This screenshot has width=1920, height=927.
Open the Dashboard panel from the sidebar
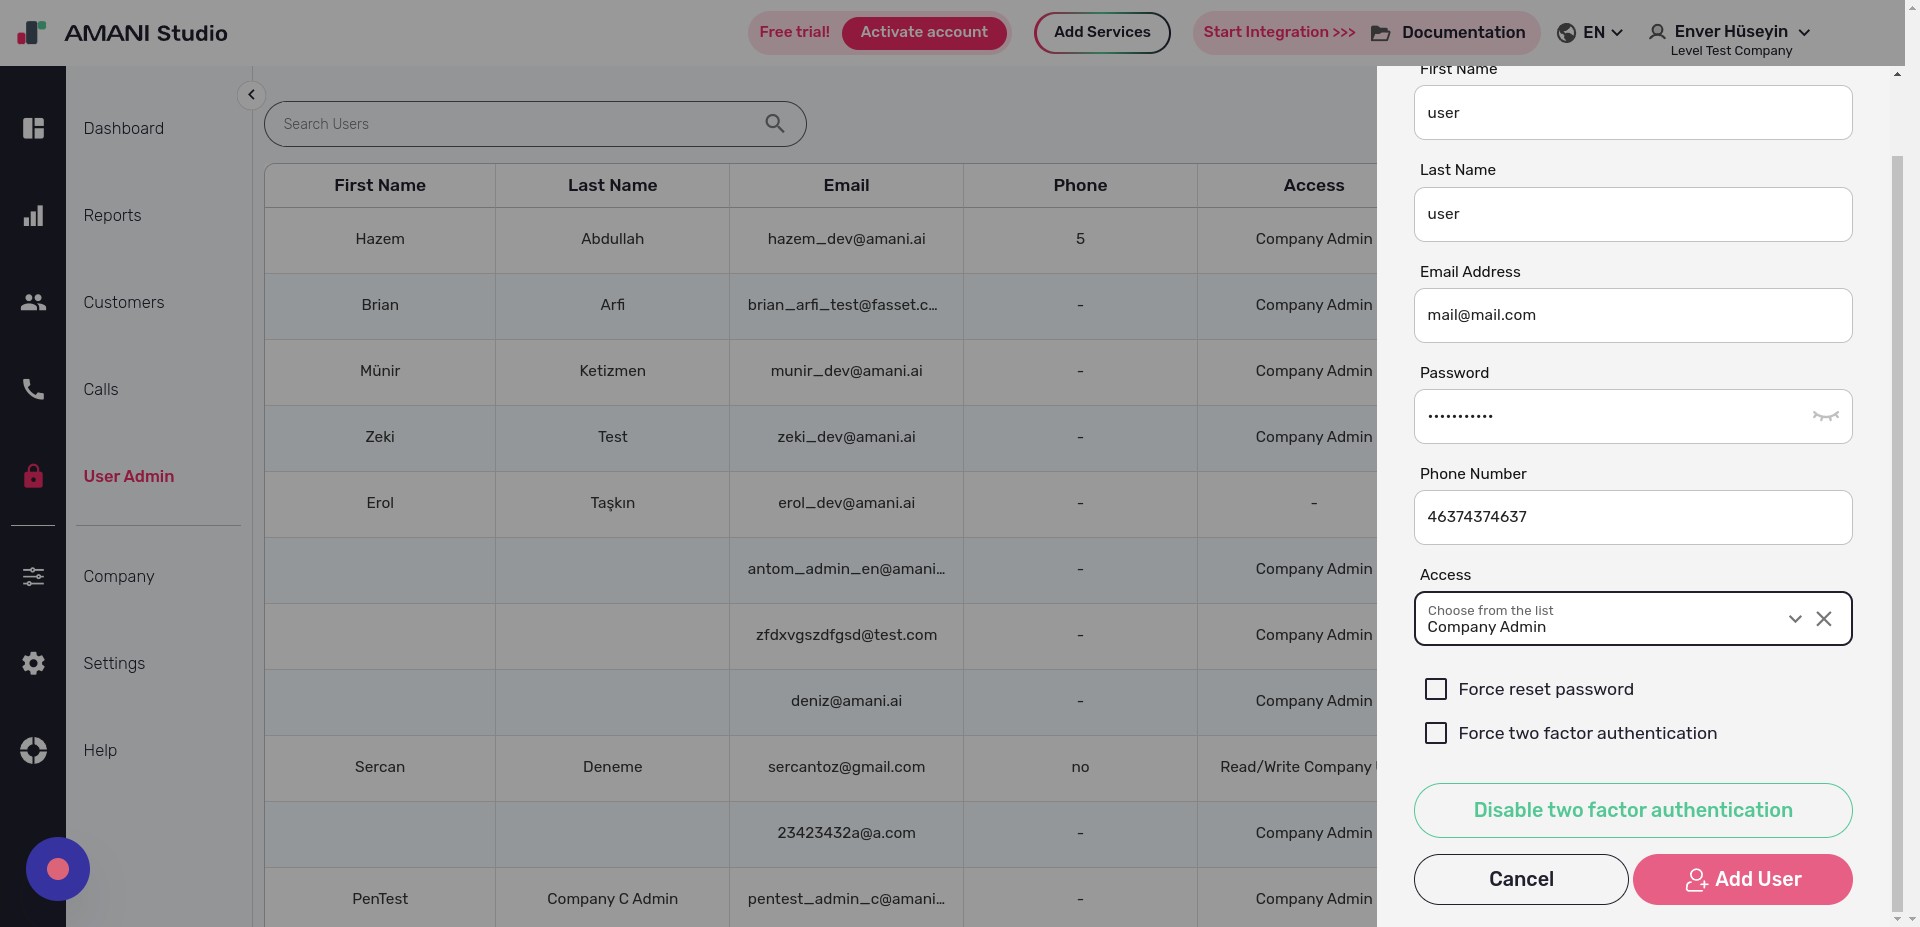click(x=33, y=128)
